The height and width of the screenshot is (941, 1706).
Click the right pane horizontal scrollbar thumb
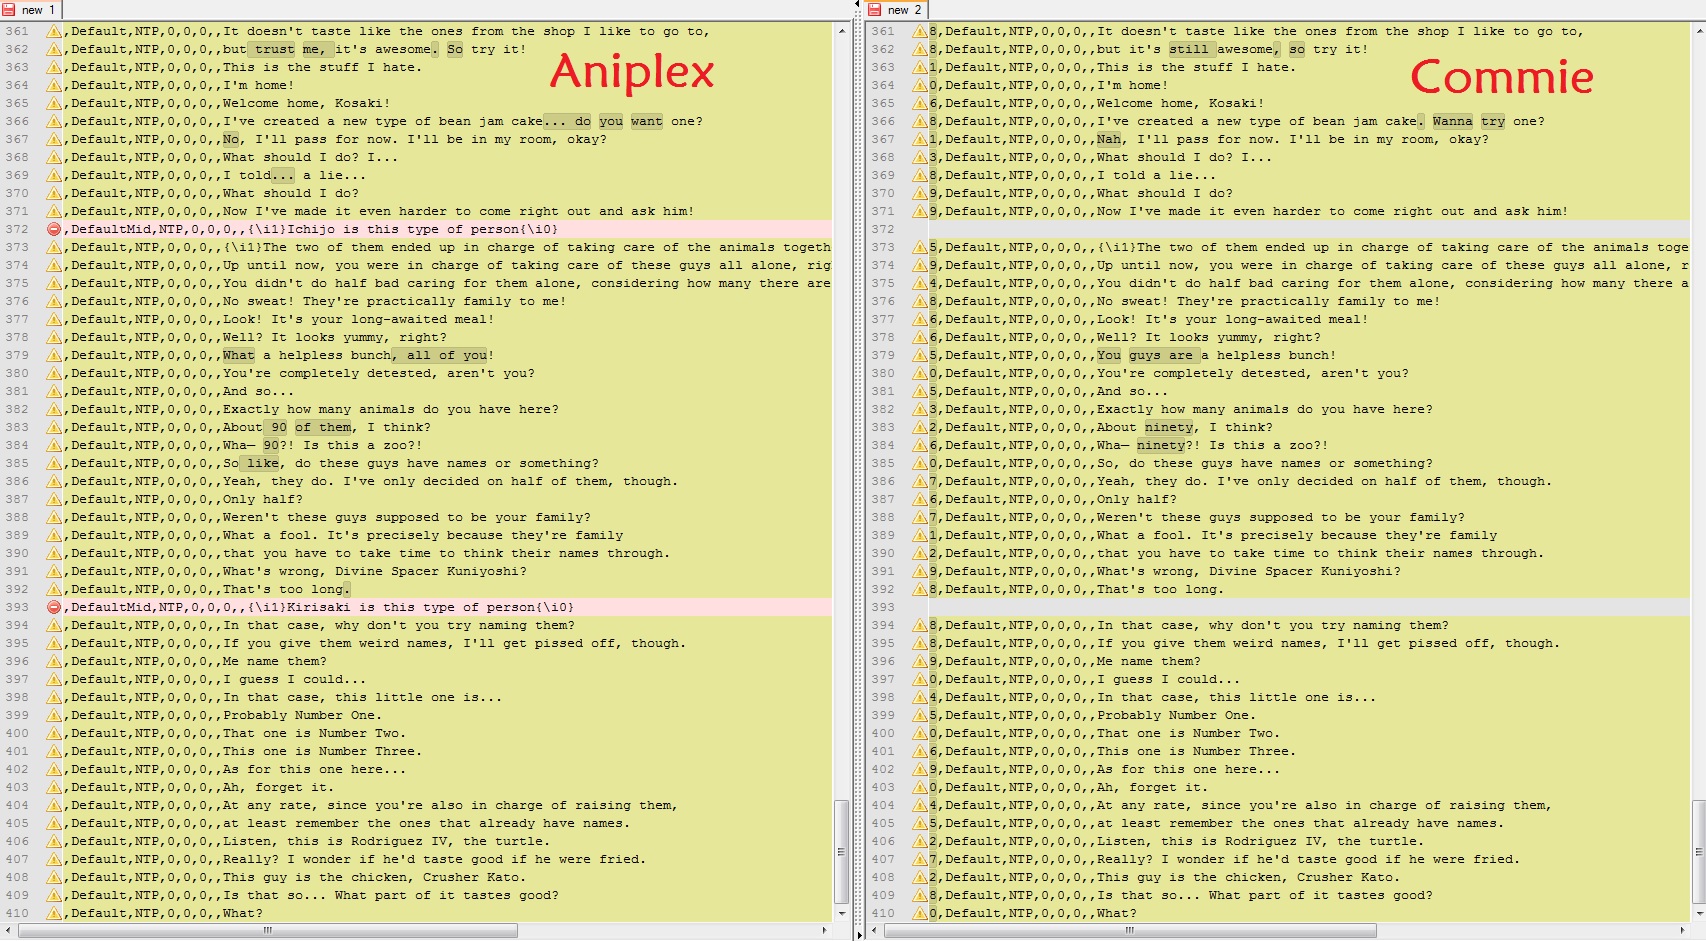tap(1130, 930)
